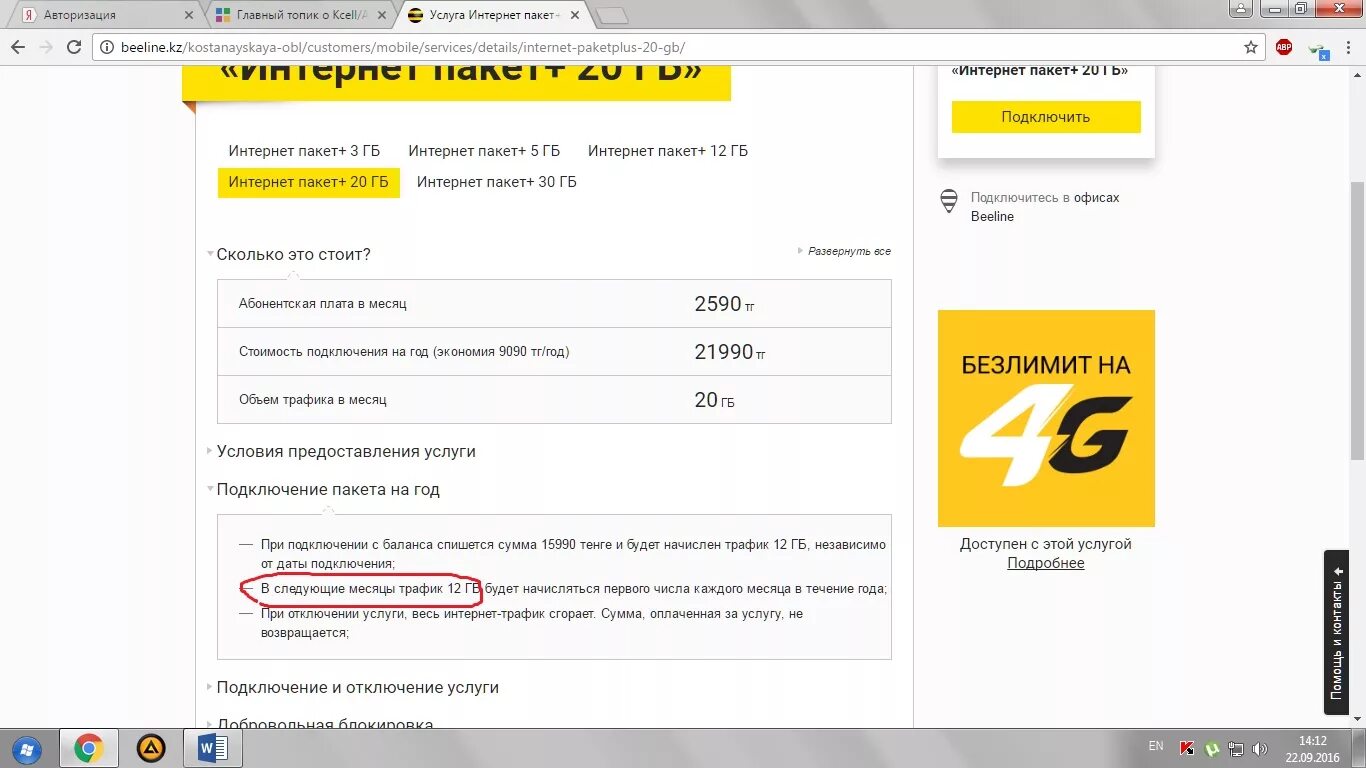
Task: Click the Безлимит на 4G banner
Action: click(1046, 418)
